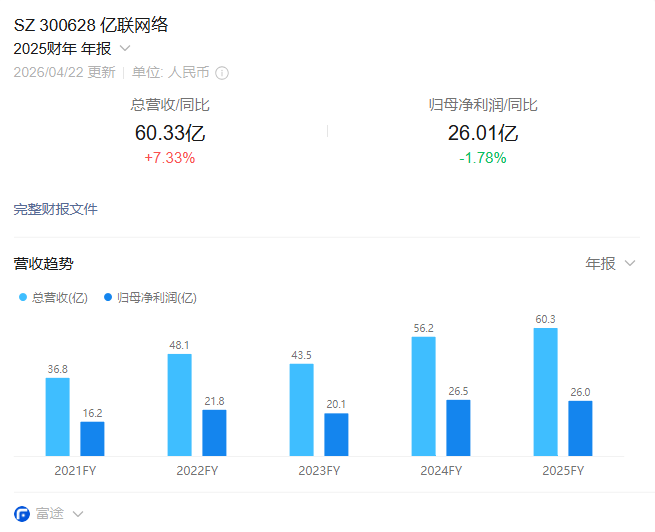
Task: Click the 2021FY revenue bar 36.8
Action: point(58,417)
